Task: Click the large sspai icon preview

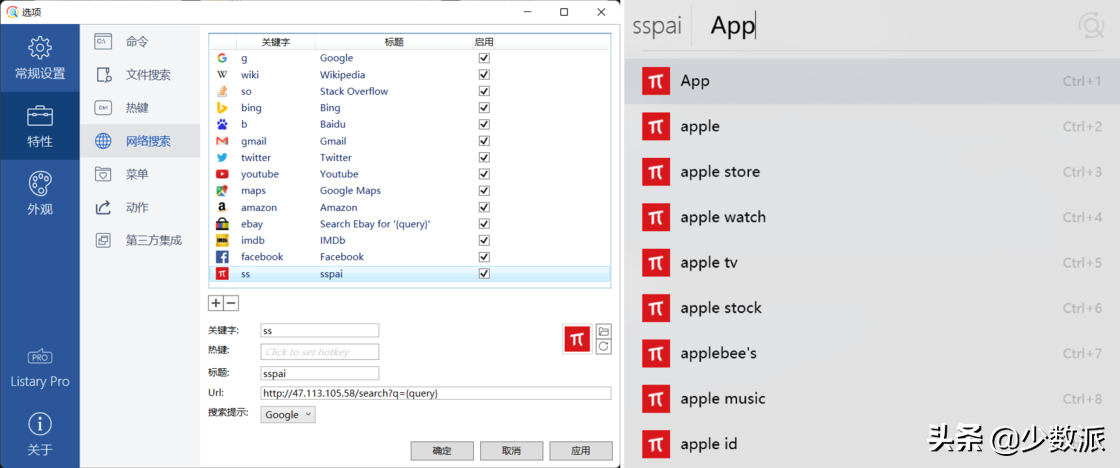Action: click(x=577, y=339)
